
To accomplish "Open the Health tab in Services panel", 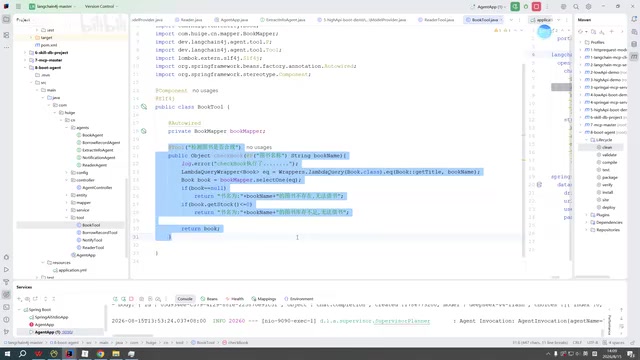I will click(x=235, y=299).
